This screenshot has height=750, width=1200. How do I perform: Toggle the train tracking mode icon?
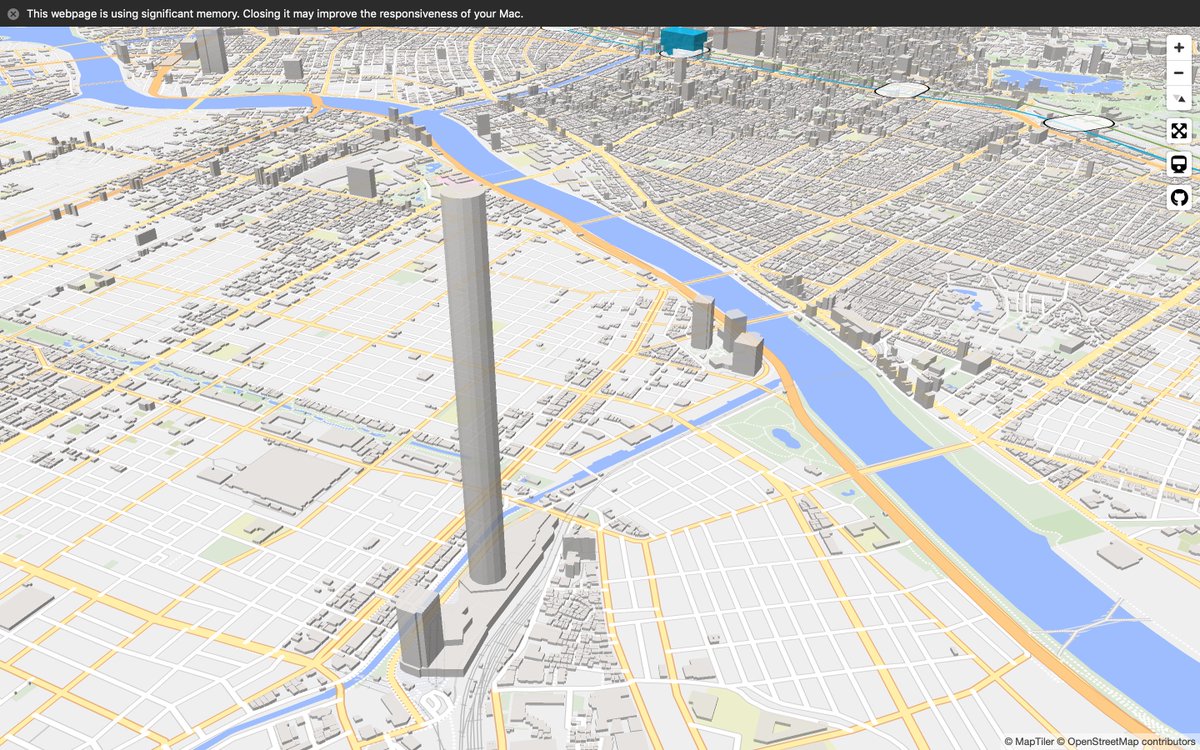coord(1179,164)
